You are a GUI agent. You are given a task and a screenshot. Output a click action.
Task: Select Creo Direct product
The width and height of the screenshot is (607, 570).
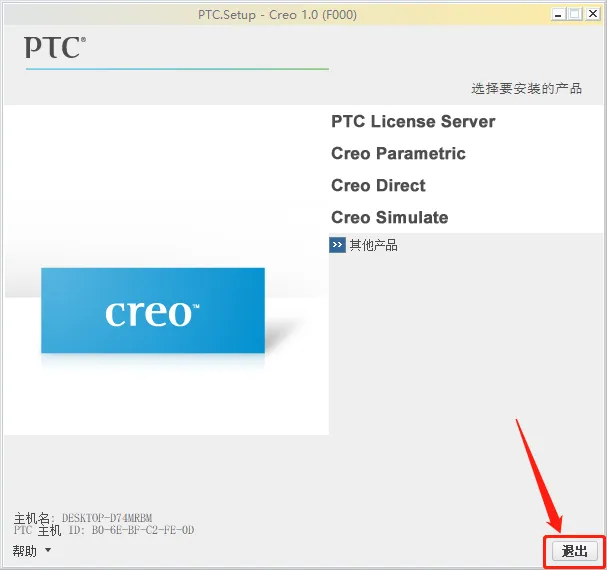pos(378,185)
